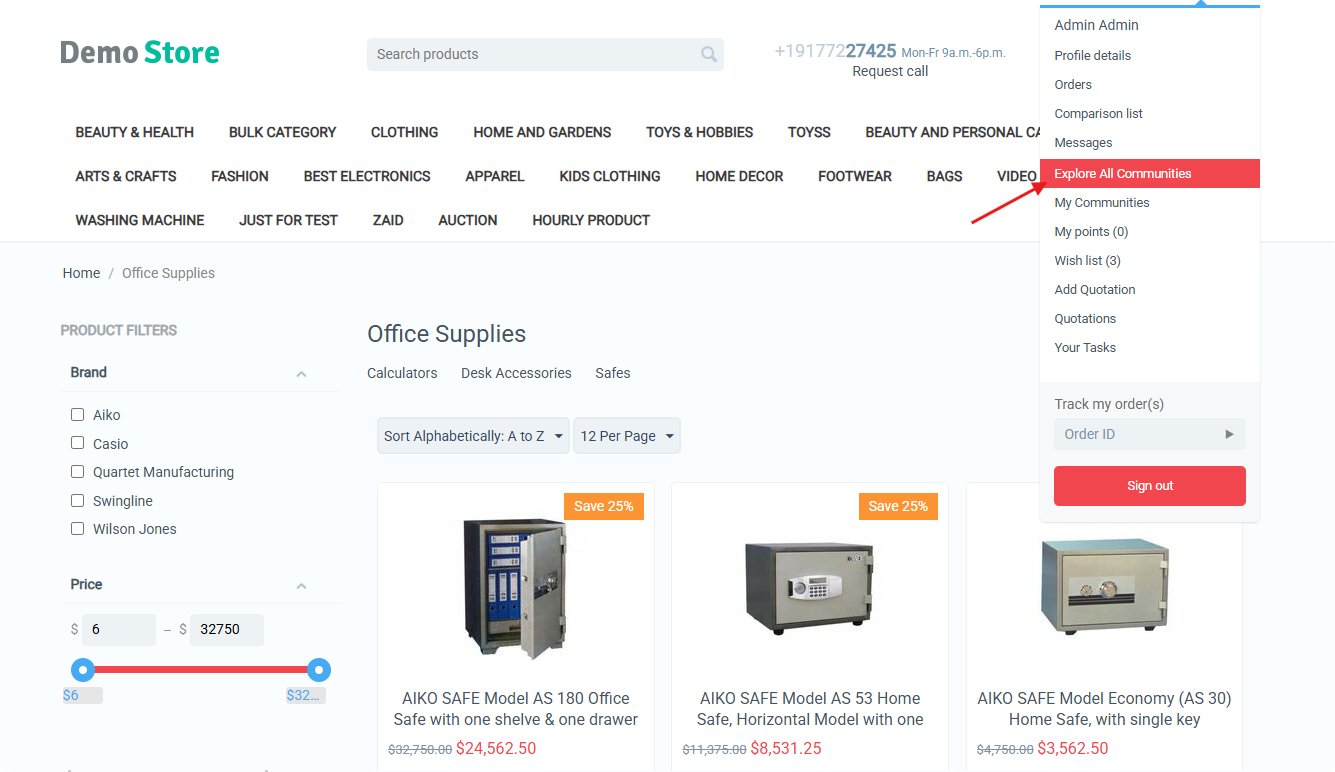This screenshot has width=1335, height=772.
Task: Follow the Request call link
Action: pos(890,71)
